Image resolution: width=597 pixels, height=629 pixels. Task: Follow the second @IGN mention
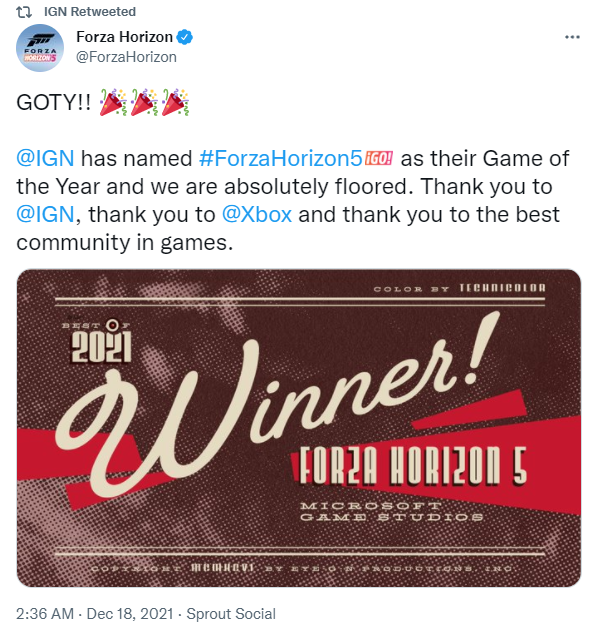45,215
